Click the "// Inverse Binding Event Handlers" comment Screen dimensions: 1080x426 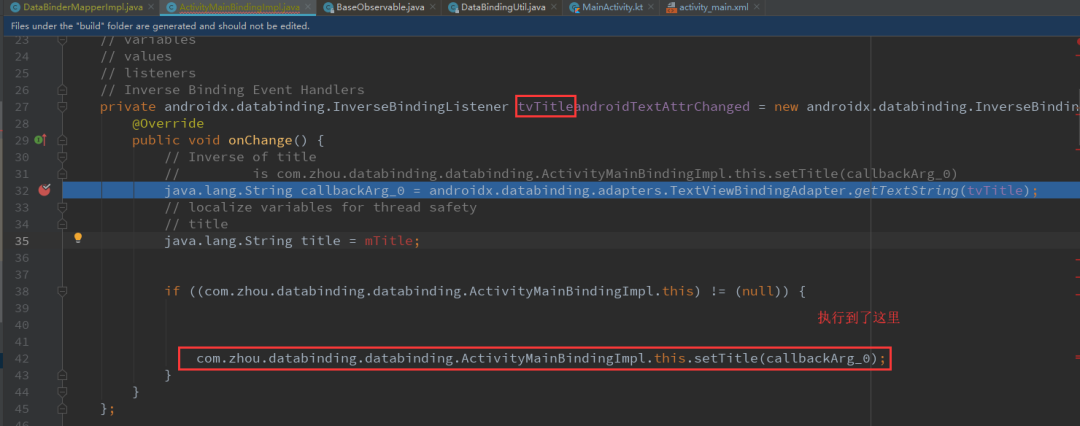click(x=232, y=90)
